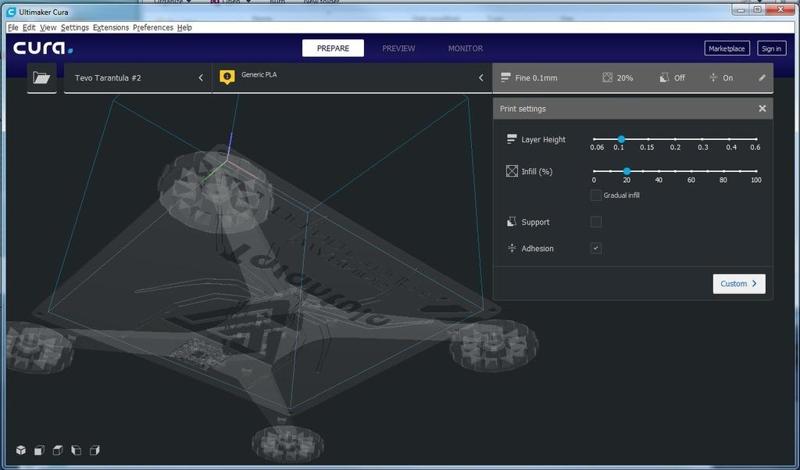Click the Adhesion icon in Print settings

tap(511, 248)
